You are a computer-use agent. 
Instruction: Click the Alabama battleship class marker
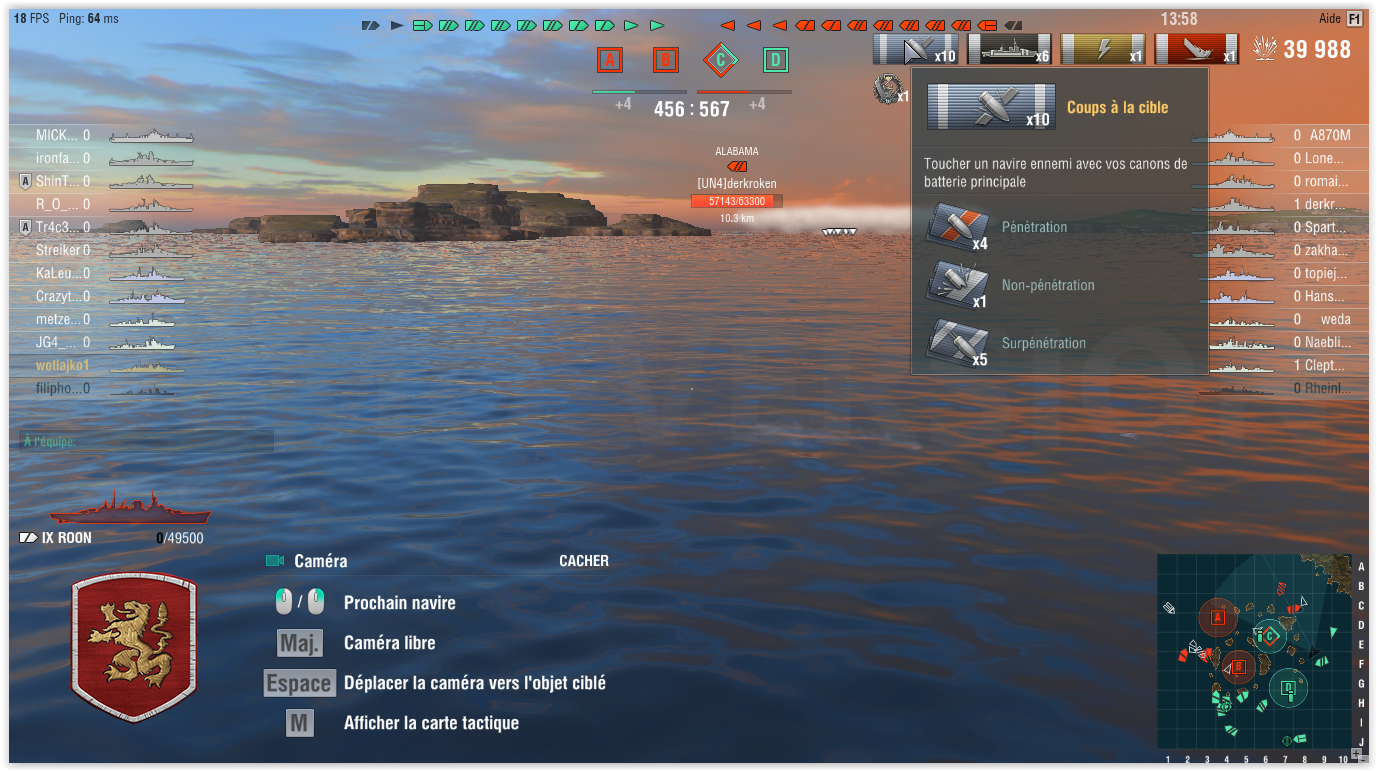pyautogui.click(x=737, y=166)
